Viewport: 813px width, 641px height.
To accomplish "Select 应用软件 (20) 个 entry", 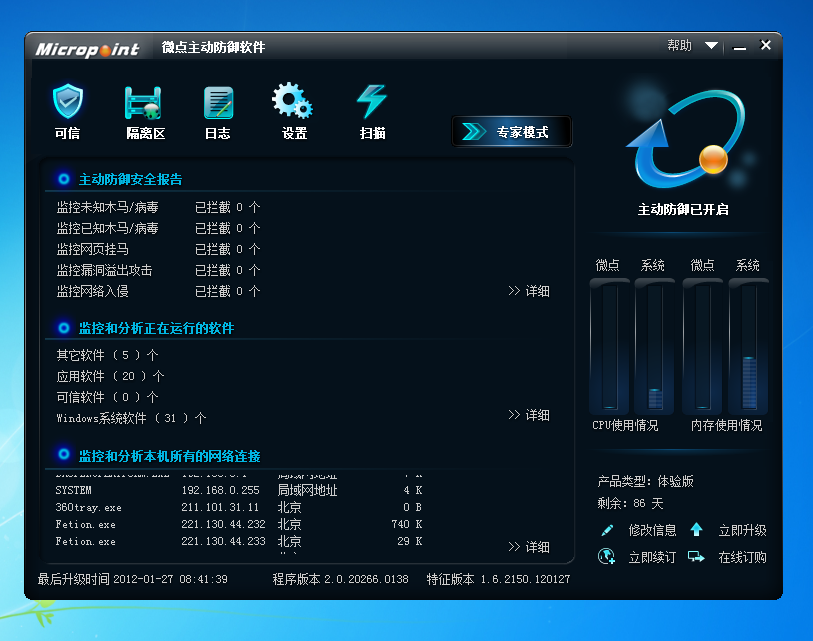I will coord(110,376).
